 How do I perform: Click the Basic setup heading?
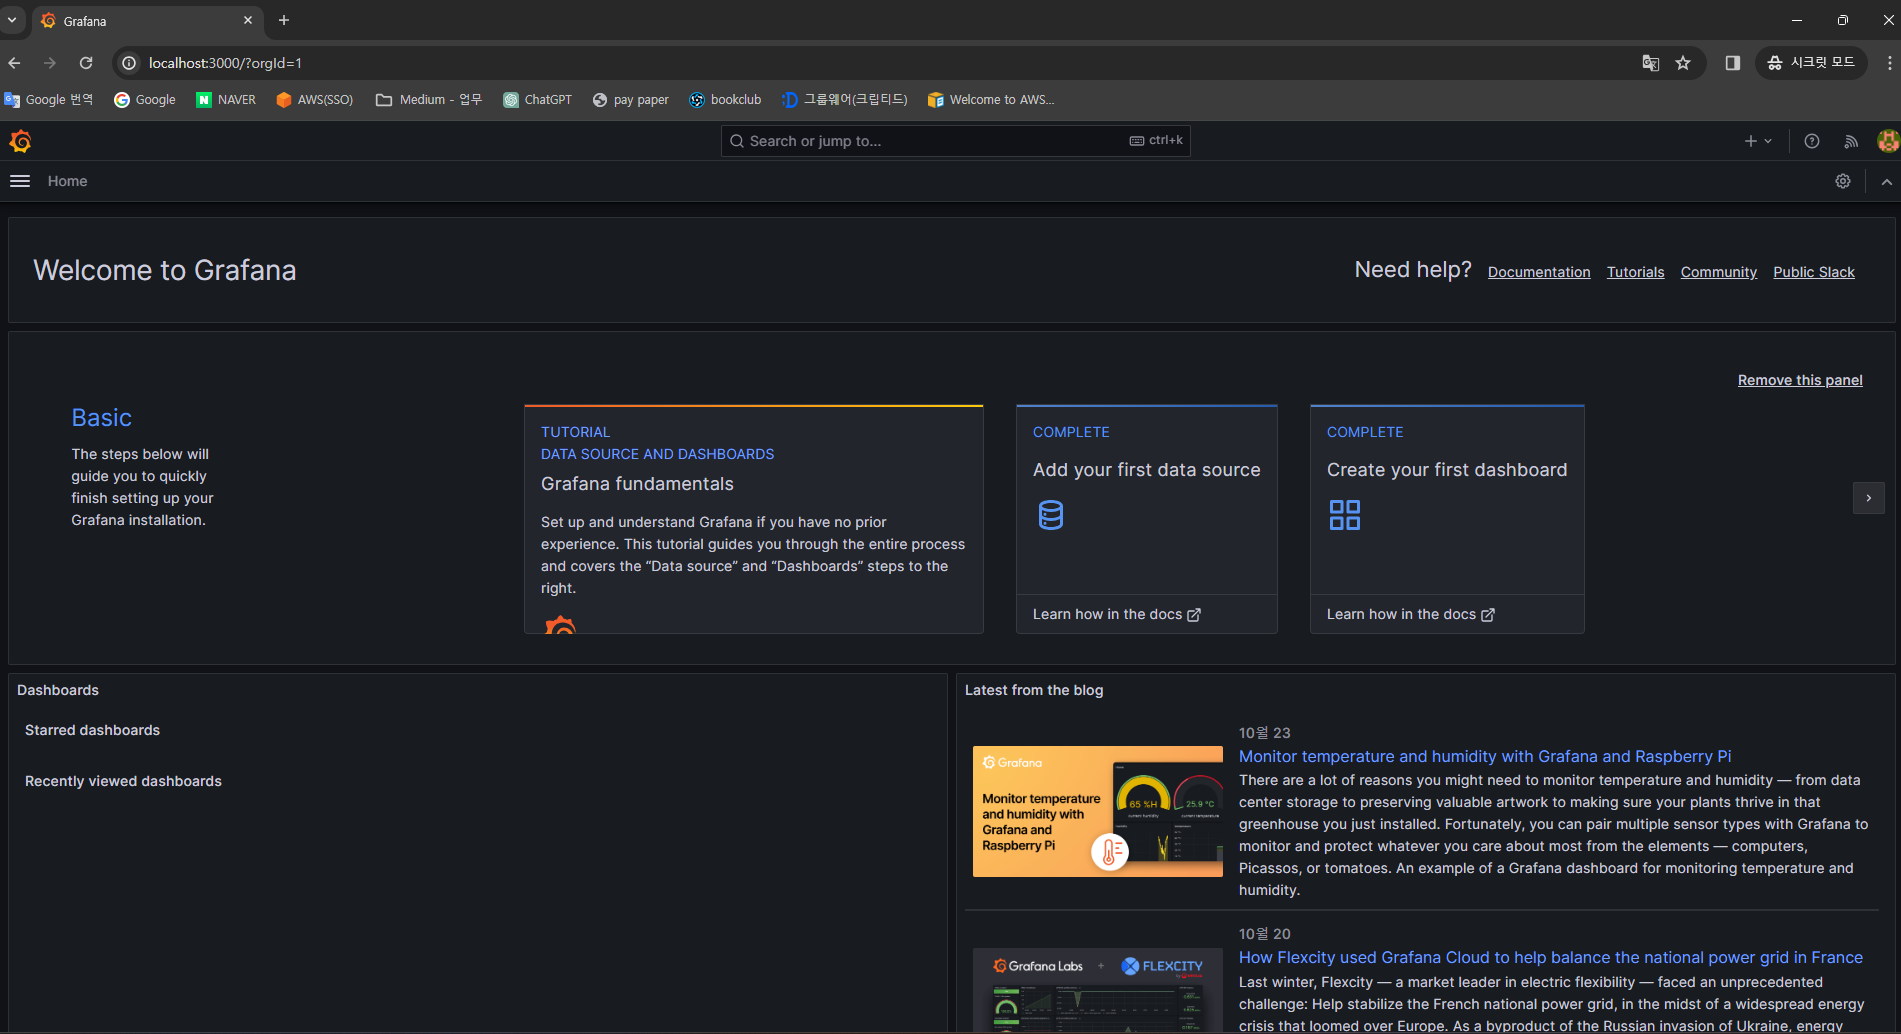click(101, 418)
